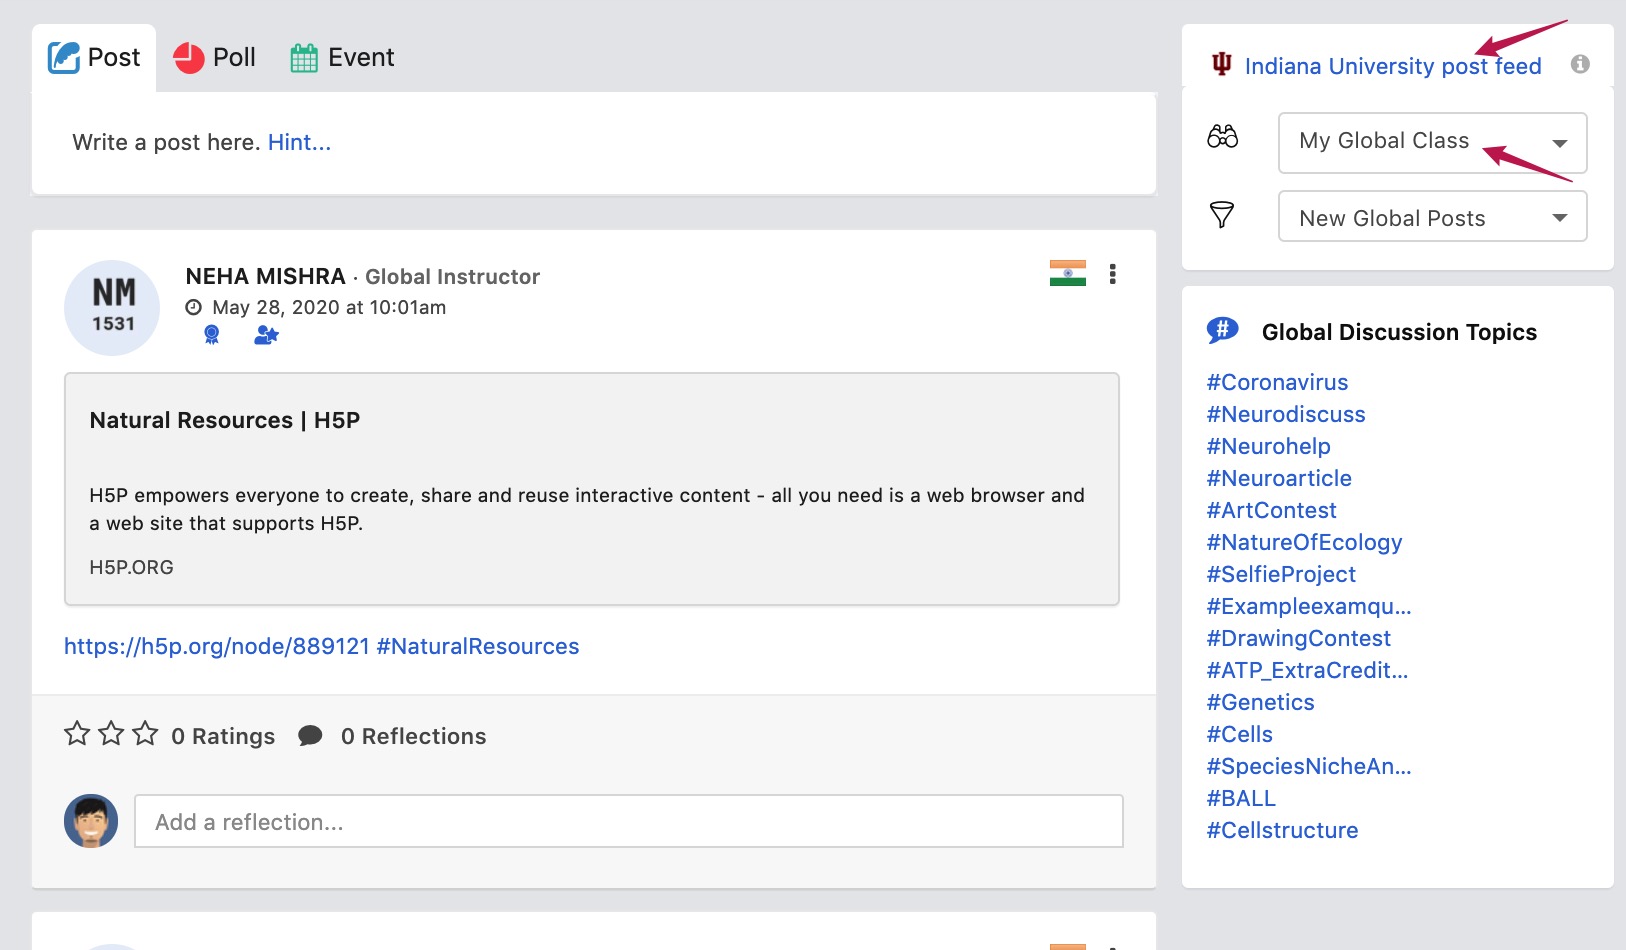This screenshot has width=1626, height=950.
Task: Open the #Cells topic
Action: pyautogui.click(x=1239, y=734)
